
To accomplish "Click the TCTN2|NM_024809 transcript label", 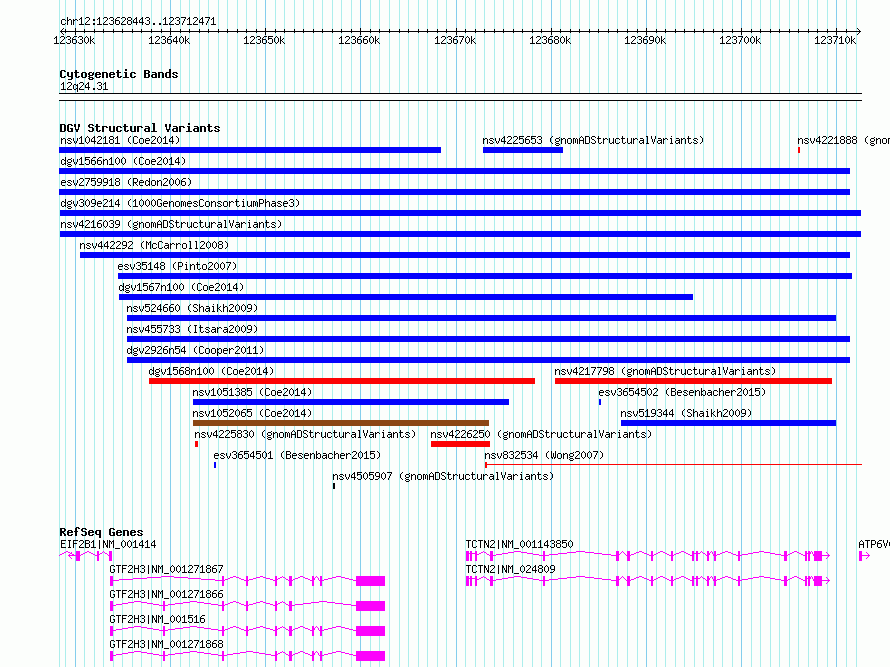I will 510,569.
